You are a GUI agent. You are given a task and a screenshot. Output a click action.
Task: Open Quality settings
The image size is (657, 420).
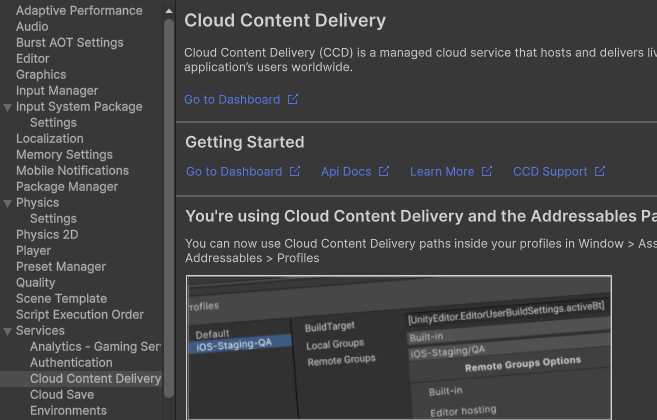point(36,283)
